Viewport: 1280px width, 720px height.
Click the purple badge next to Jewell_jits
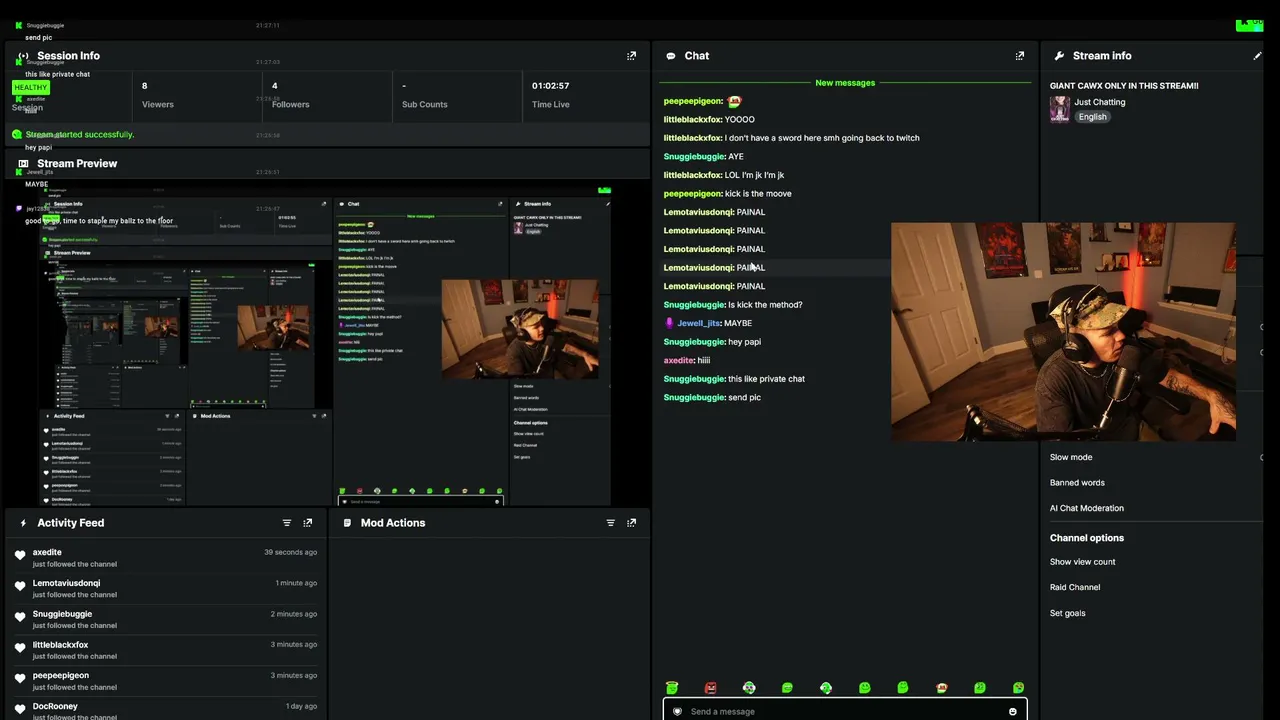point(670,323)
